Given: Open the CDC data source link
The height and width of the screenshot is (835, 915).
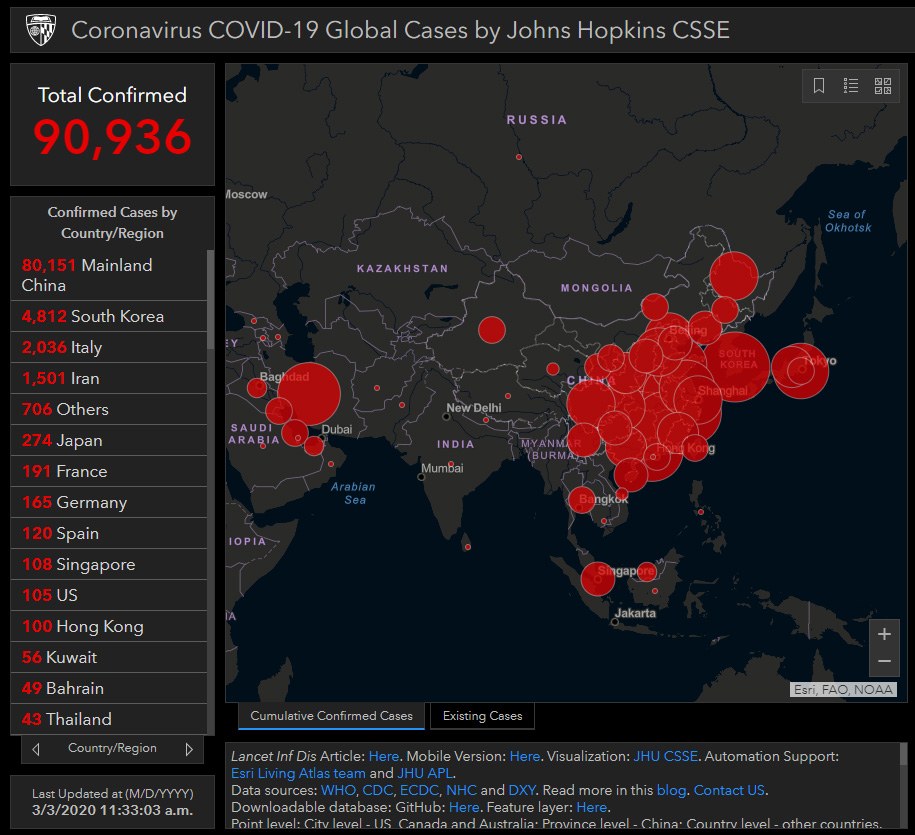Looking at the screenshot, I should pyautogui.click(x=378, y=790).
